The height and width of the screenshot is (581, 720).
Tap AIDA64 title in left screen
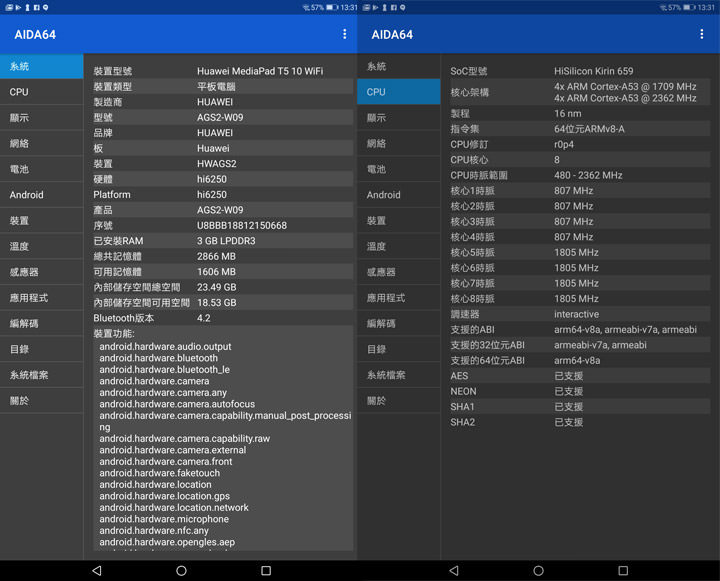(35, 34)
